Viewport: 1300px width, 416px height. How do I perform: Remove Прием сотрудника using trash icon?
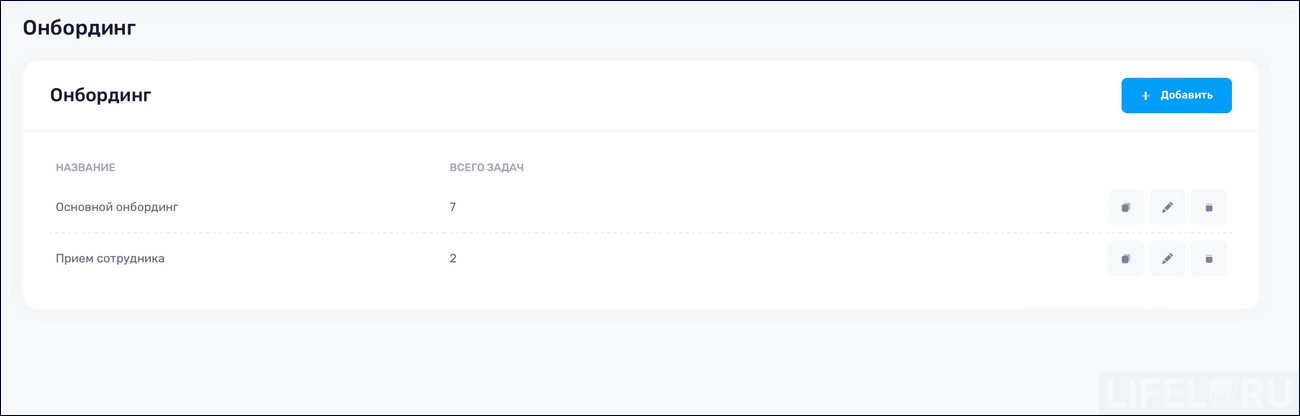(1208, 258)
